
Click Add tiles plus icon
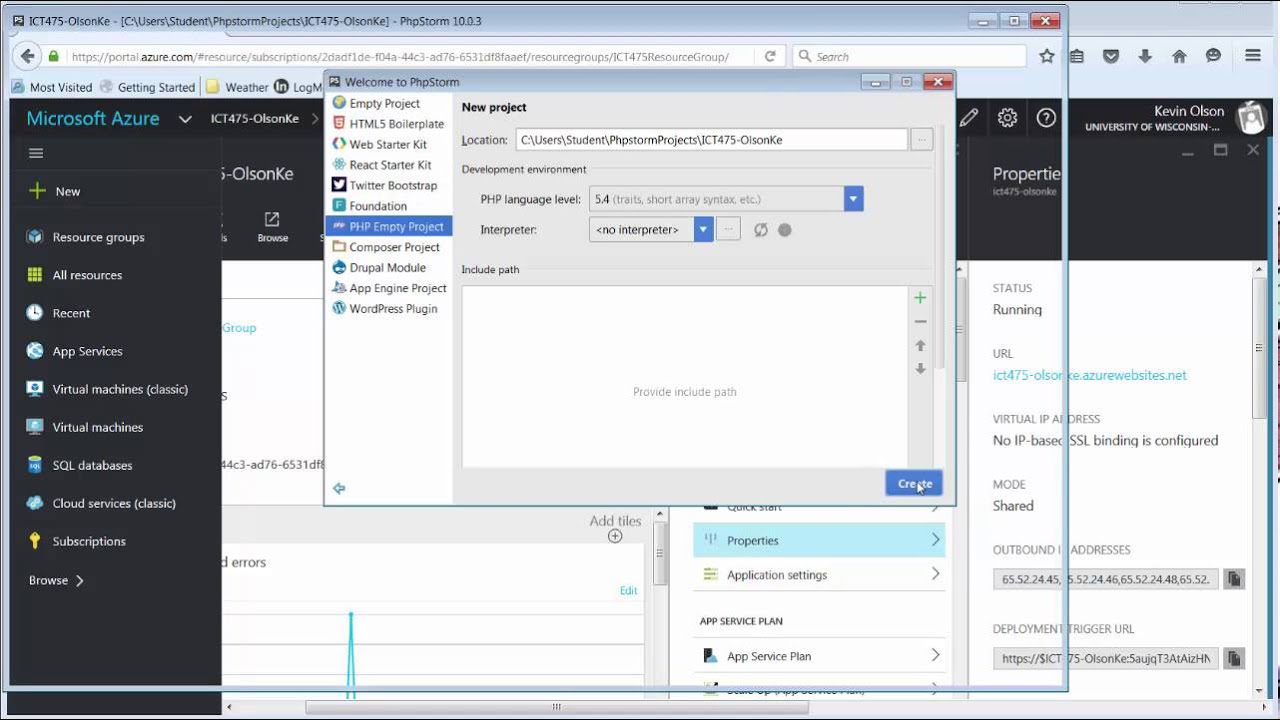(x=615, y=536)
